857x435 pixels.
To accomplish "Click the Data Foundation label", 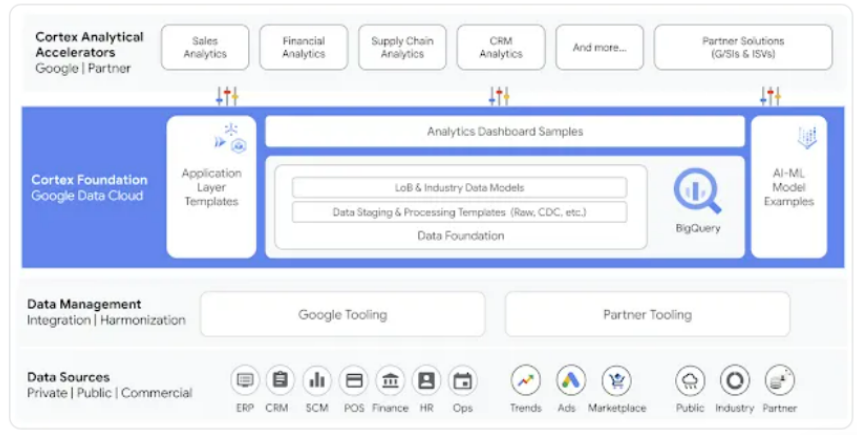I will pos(461,236).
